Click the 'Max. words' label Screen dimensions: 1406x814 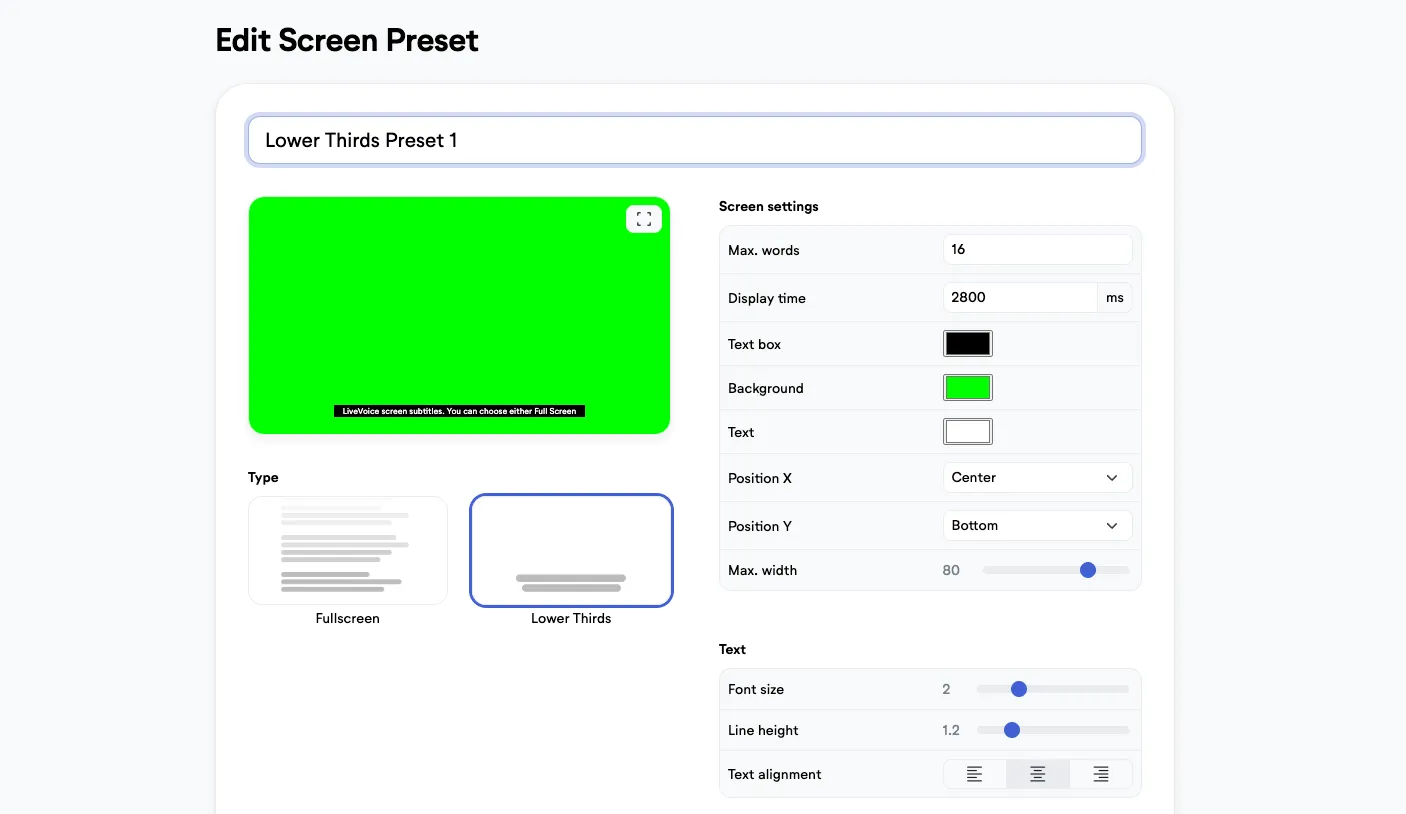(x=764, y=250)
